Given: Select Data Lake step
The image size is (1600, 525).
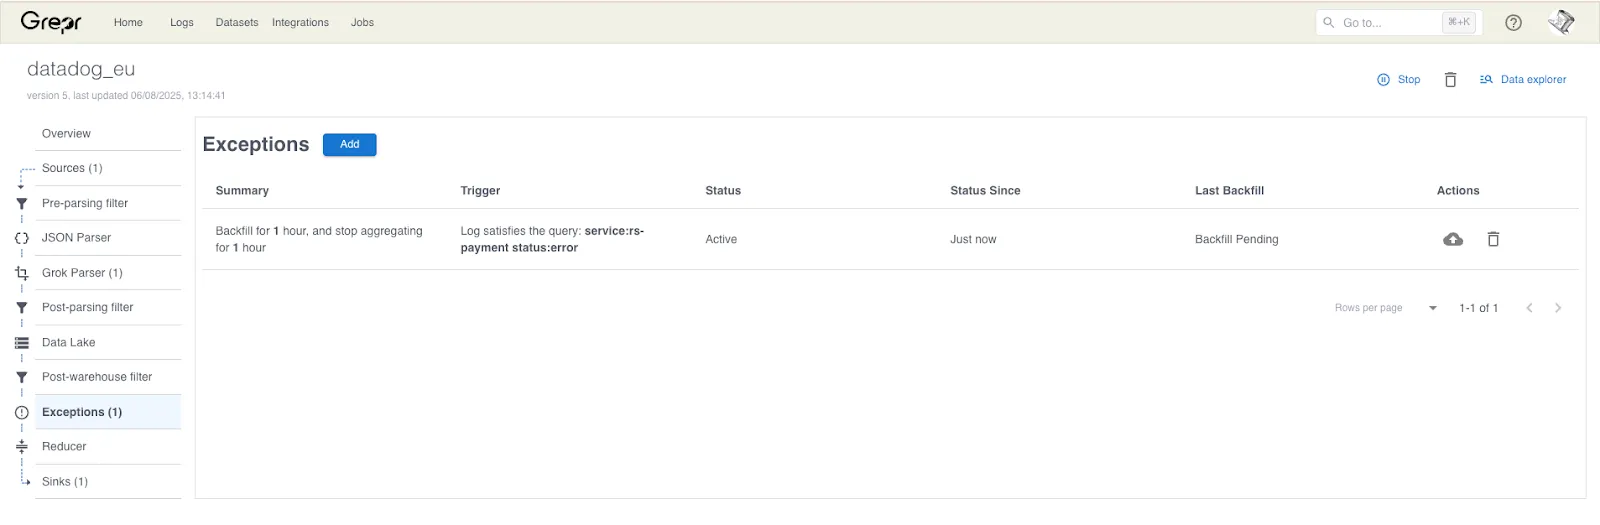Looking at the screenshot, I should tap(108, 342).
